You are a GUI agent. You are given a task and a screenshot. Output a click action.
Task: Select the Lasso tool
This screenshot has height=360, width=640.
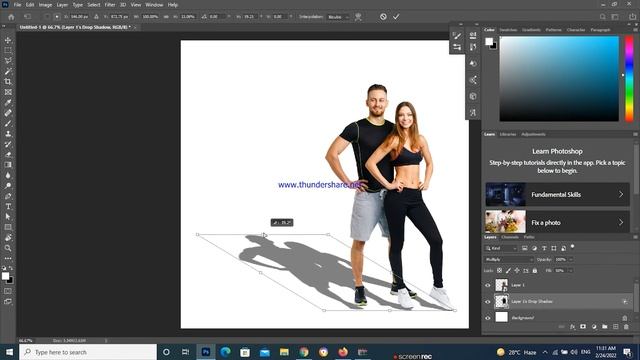[x=8, y=60]
